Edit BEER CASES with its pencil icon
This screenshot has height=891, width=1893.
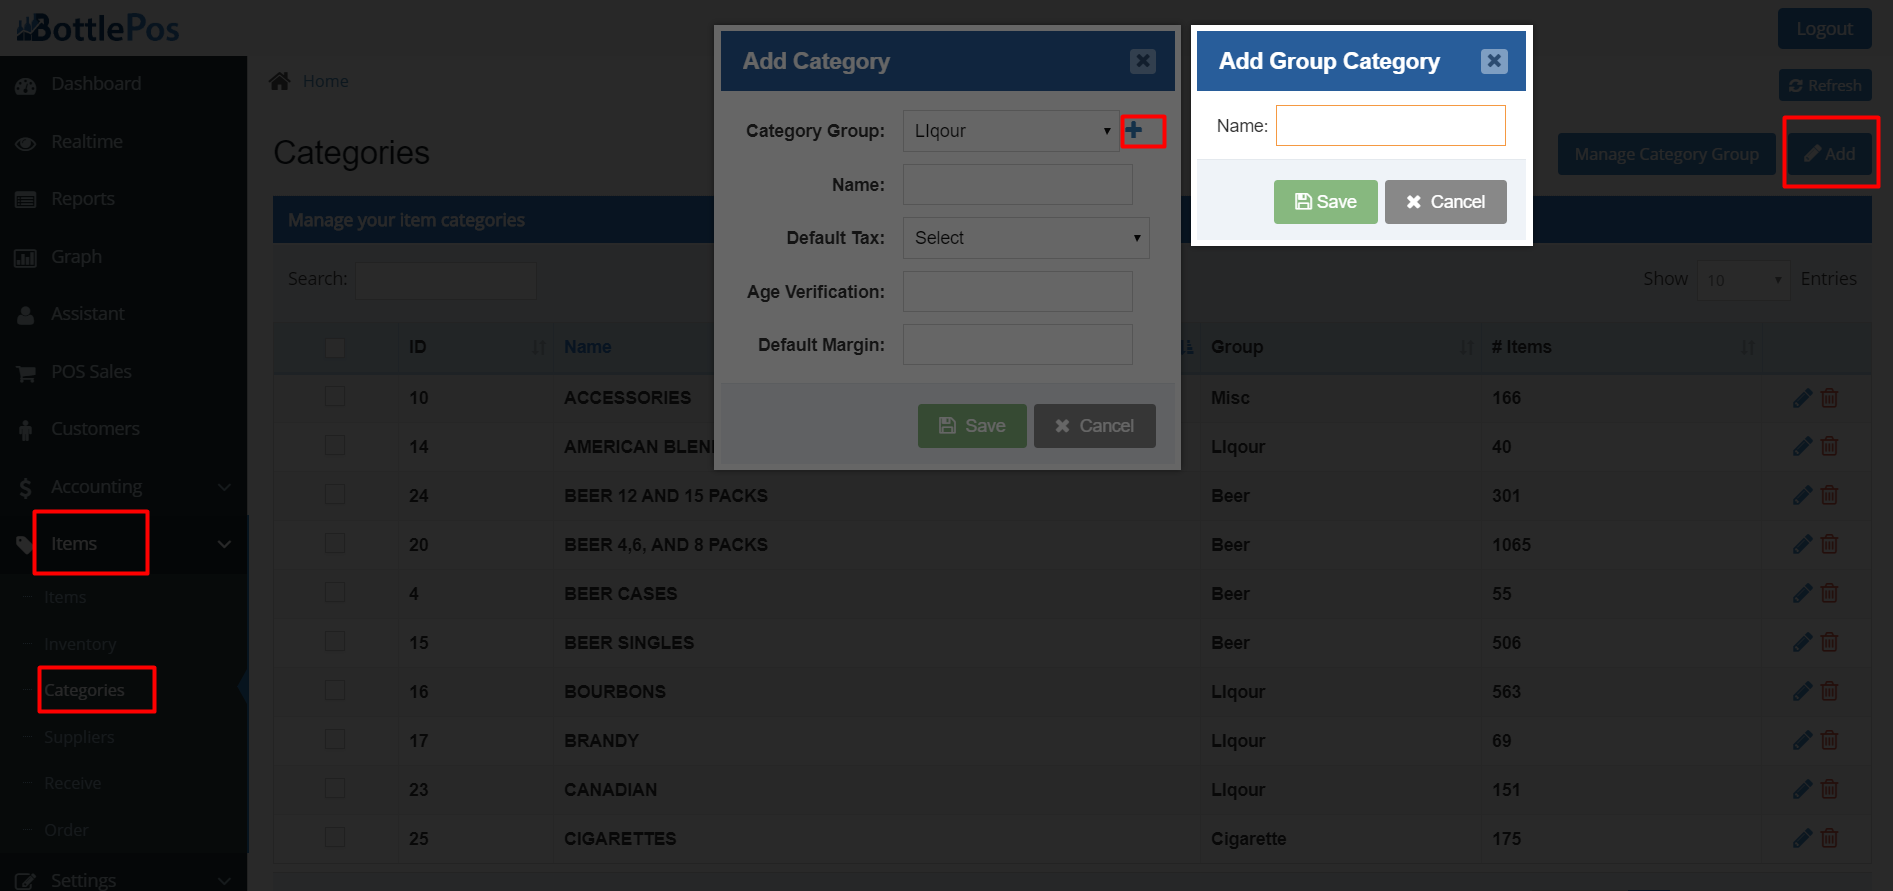point(1802,593)
